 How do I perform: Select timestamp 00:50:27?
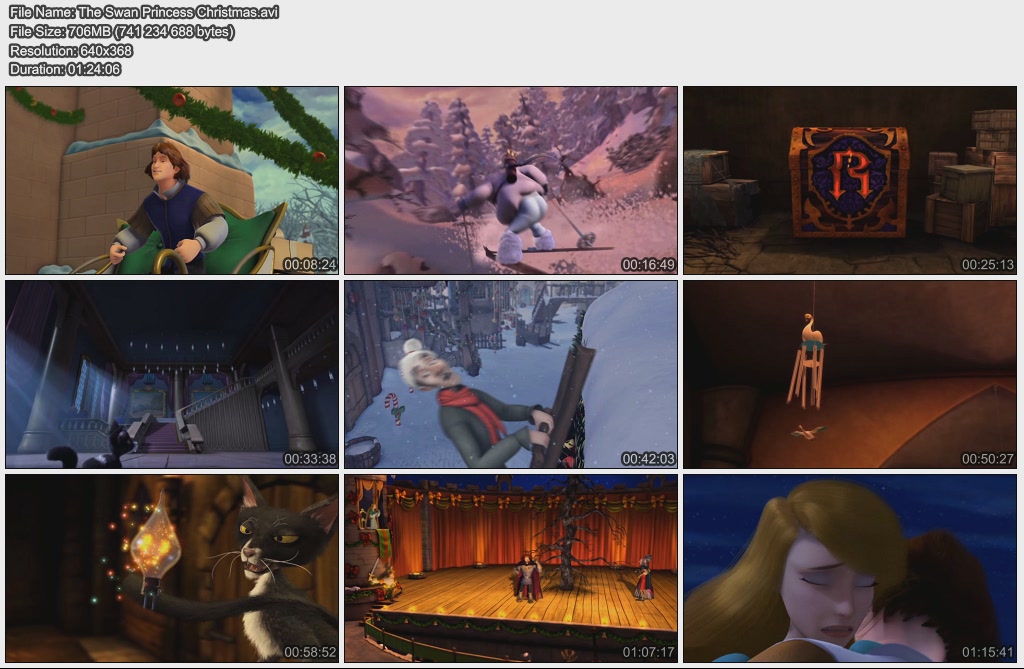click(x=987, y=459)
